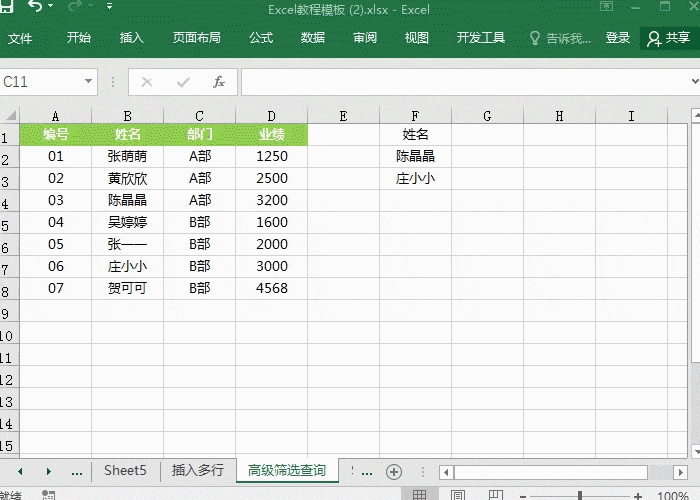Viewport: 700px width, 500px height.
Task: Expand the formula bar chevron
Action: pyautogui.click(x=695, y=81)
